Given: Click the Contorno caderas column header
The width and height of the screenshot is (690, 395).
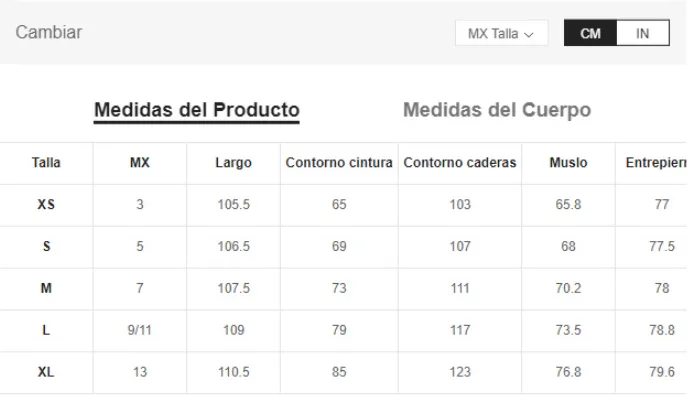Looking at the screenshot, I should [460, 163].
